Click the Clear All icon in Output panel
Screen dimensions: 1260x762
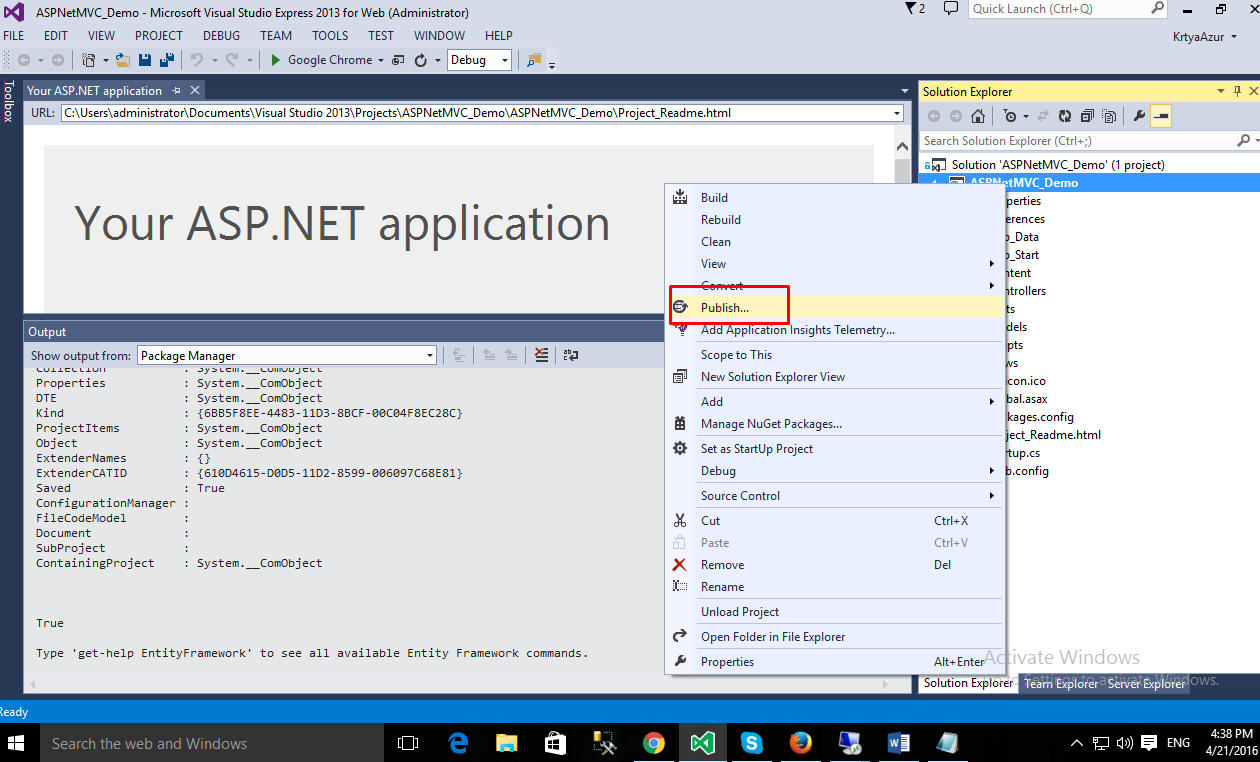pyautogui.click(x=541, y=355)
